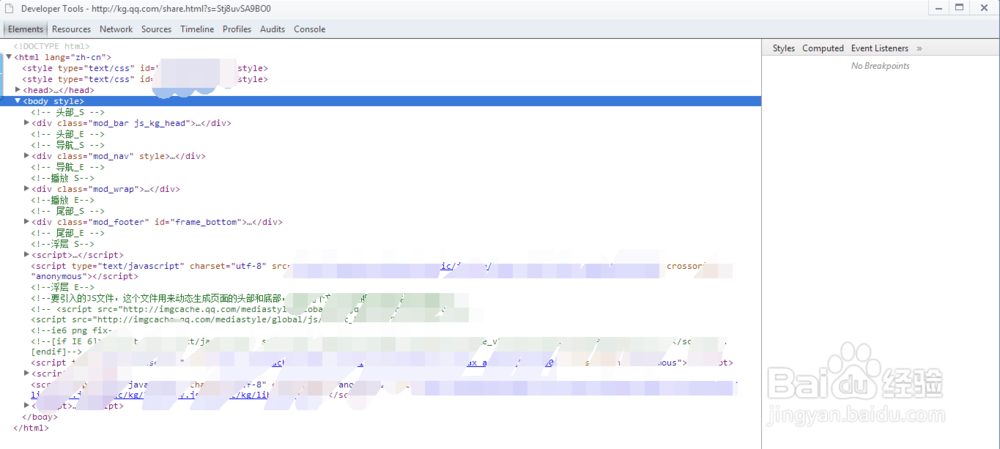The image size is (1000, 449).
Task: Select the 浮层 S comment line
Action: tap(62, 244)
